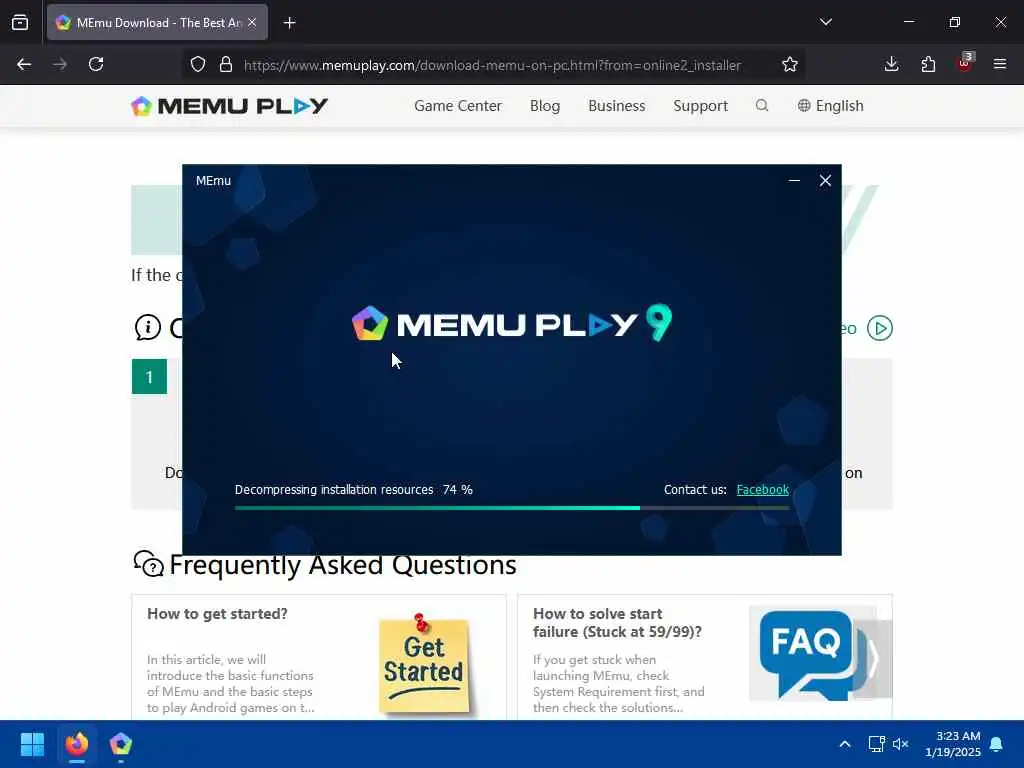This screenshot has width=1024, height=768.
Task: Expand the list all tabs chevron
Action: [x=825, y=22]
